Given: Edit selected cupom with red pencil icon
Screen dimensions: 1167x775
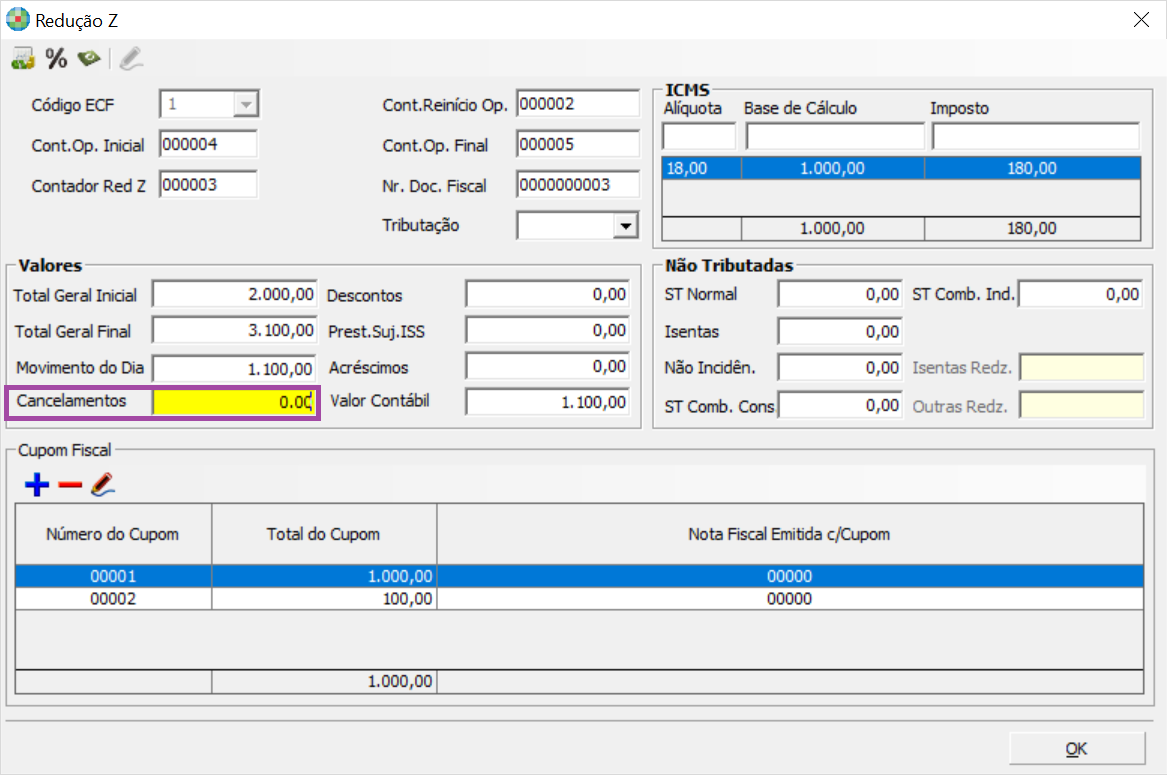Looking at the screenshot, I should tap(103, 485).
